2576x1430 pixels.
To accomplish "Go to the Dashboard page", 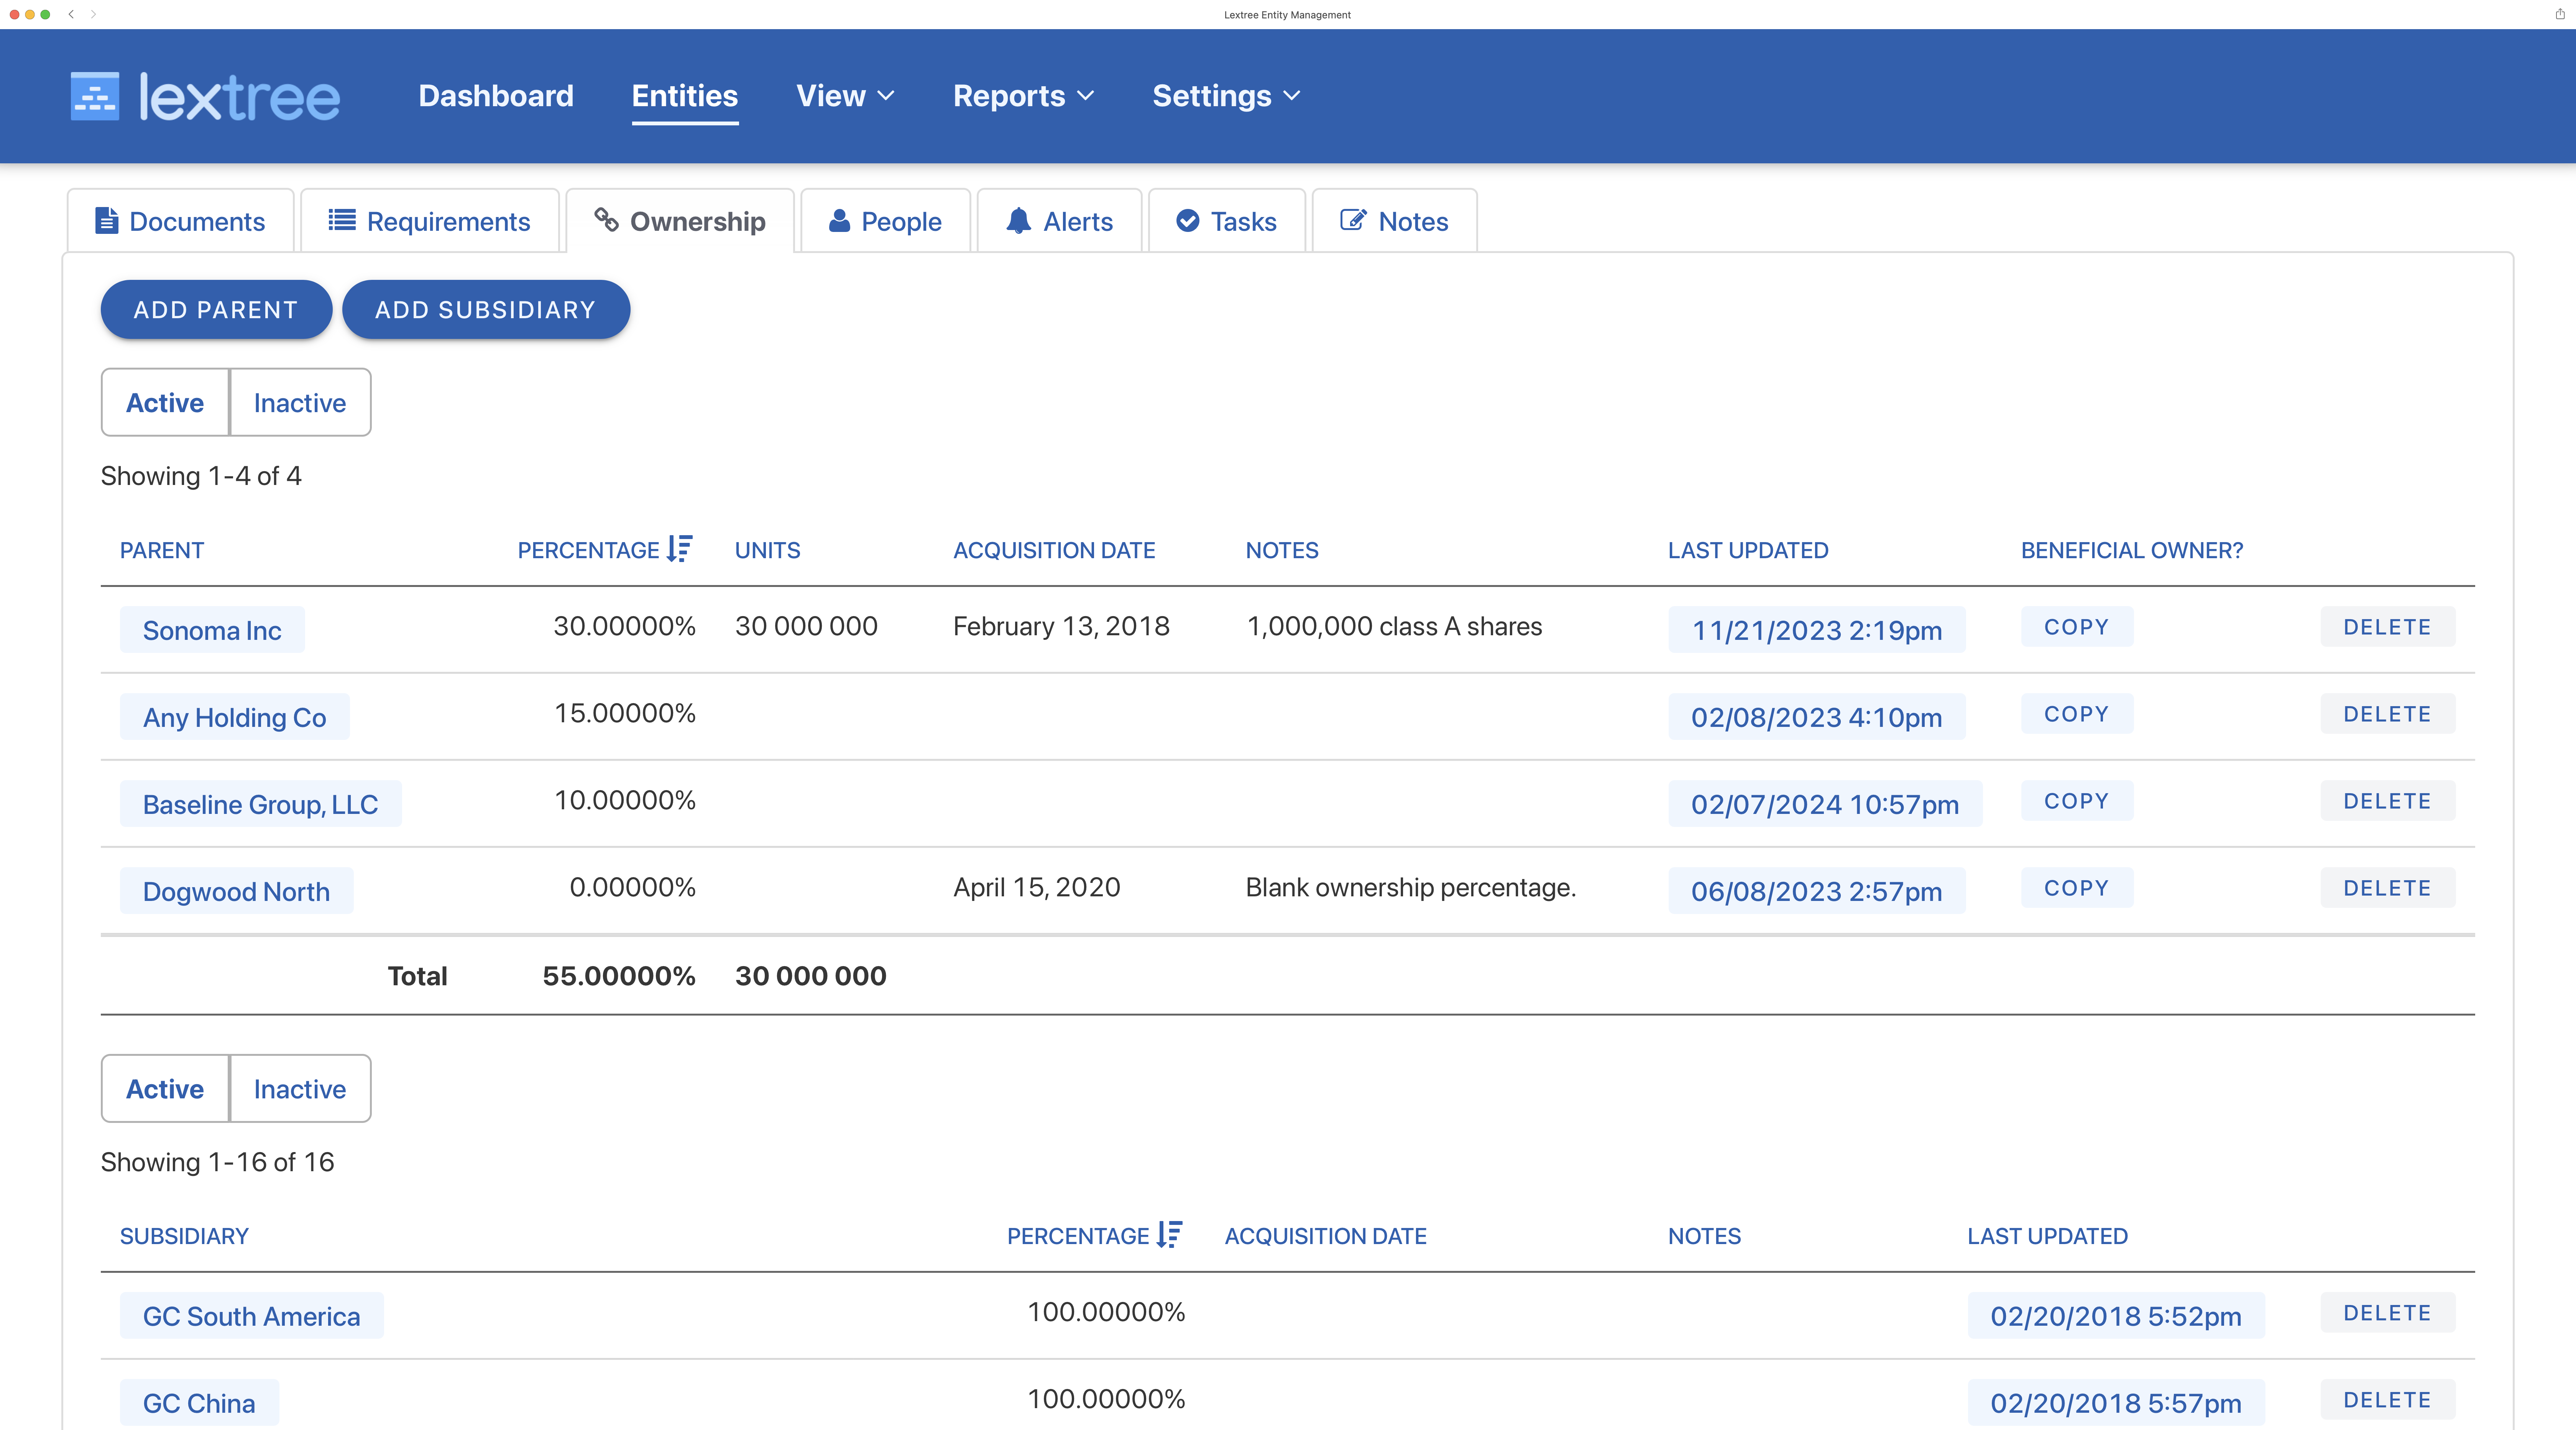I will pyautogui.click(x=496, y=96).
